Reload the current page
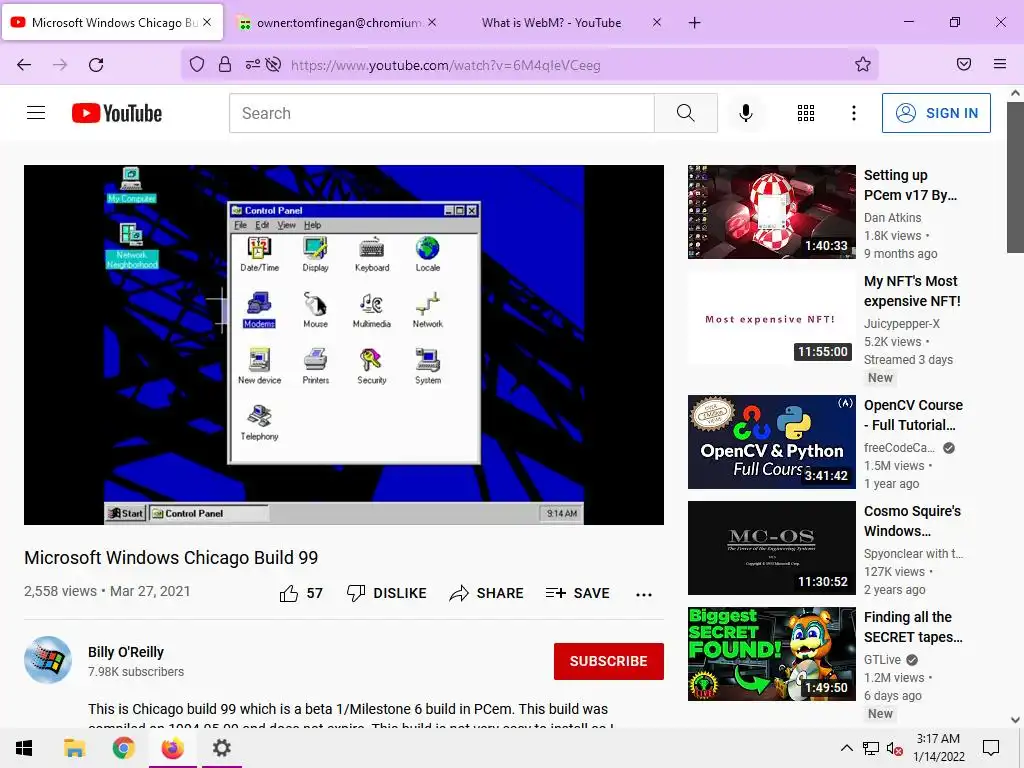The height and width of the screenshot is (768, 1024). coord(96,64)
